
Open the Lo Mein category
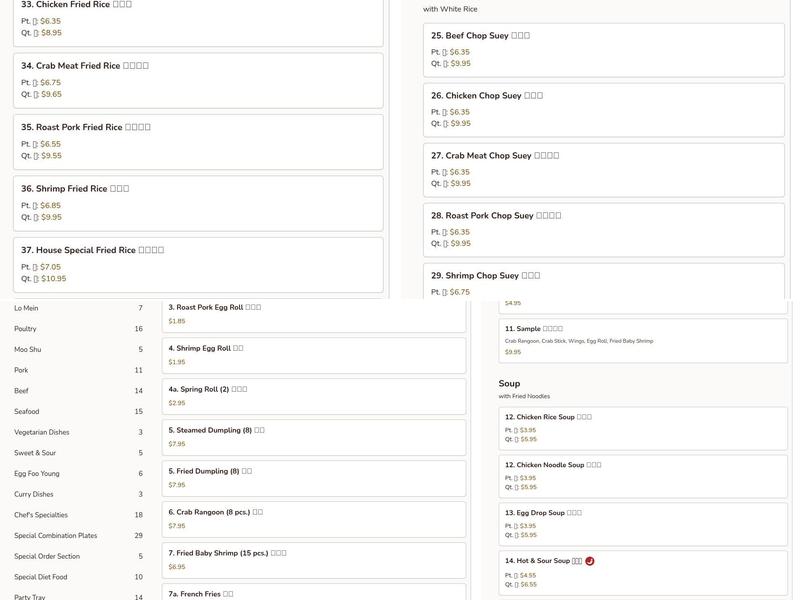click(26, 308)
